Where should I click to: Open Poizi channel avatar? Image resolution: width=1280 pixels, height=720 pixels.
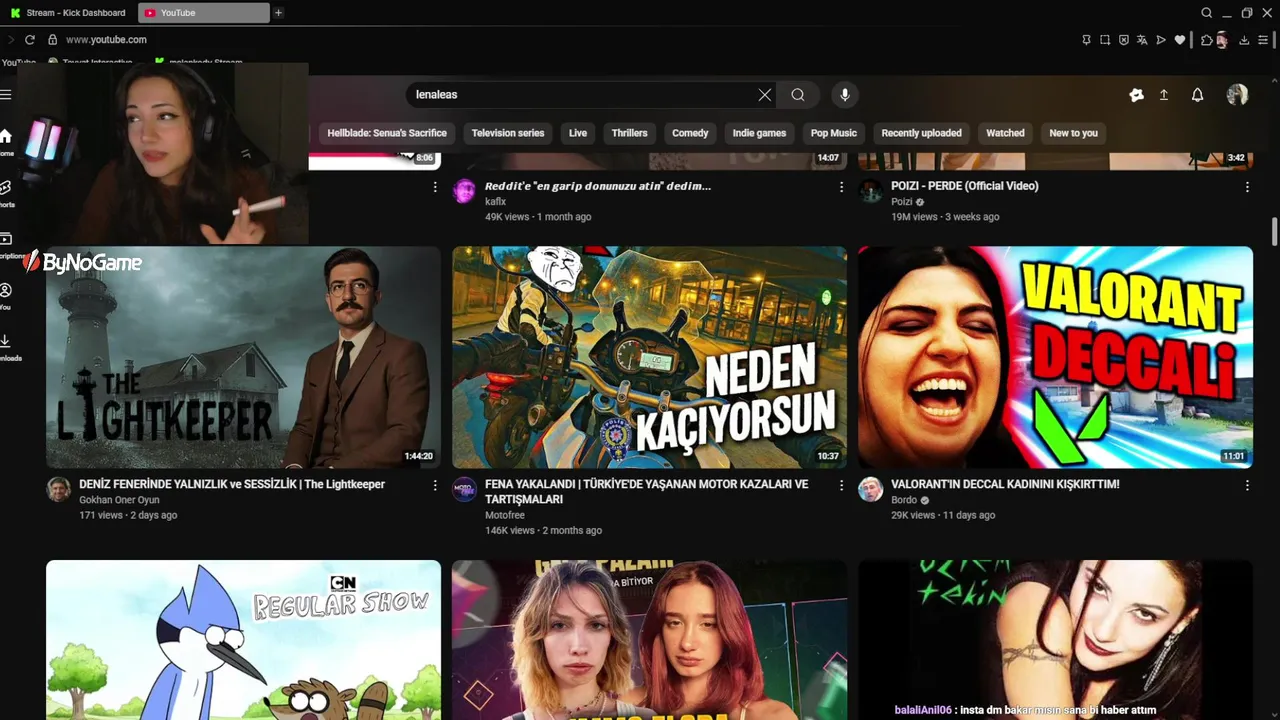click(x=870, y=190)
